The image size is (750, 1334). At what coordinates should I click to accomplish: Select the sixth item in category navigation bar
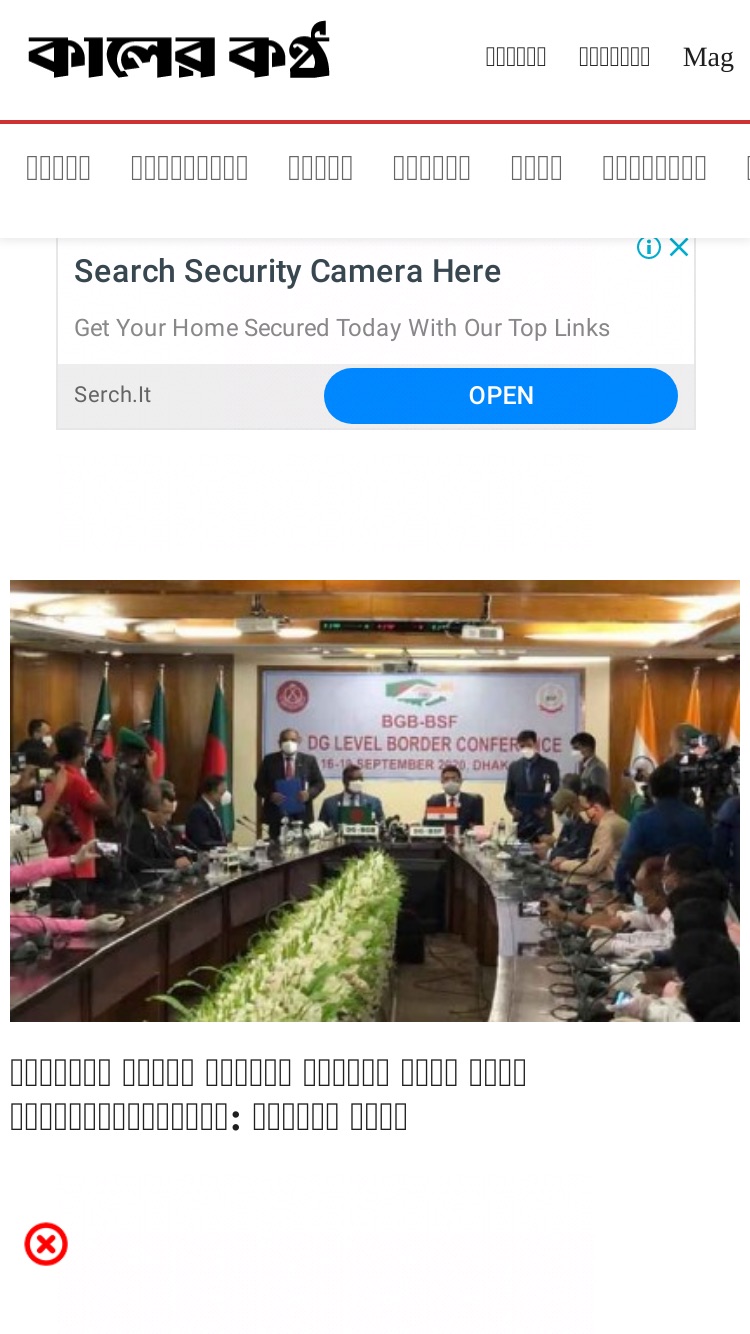click(654, 168)
